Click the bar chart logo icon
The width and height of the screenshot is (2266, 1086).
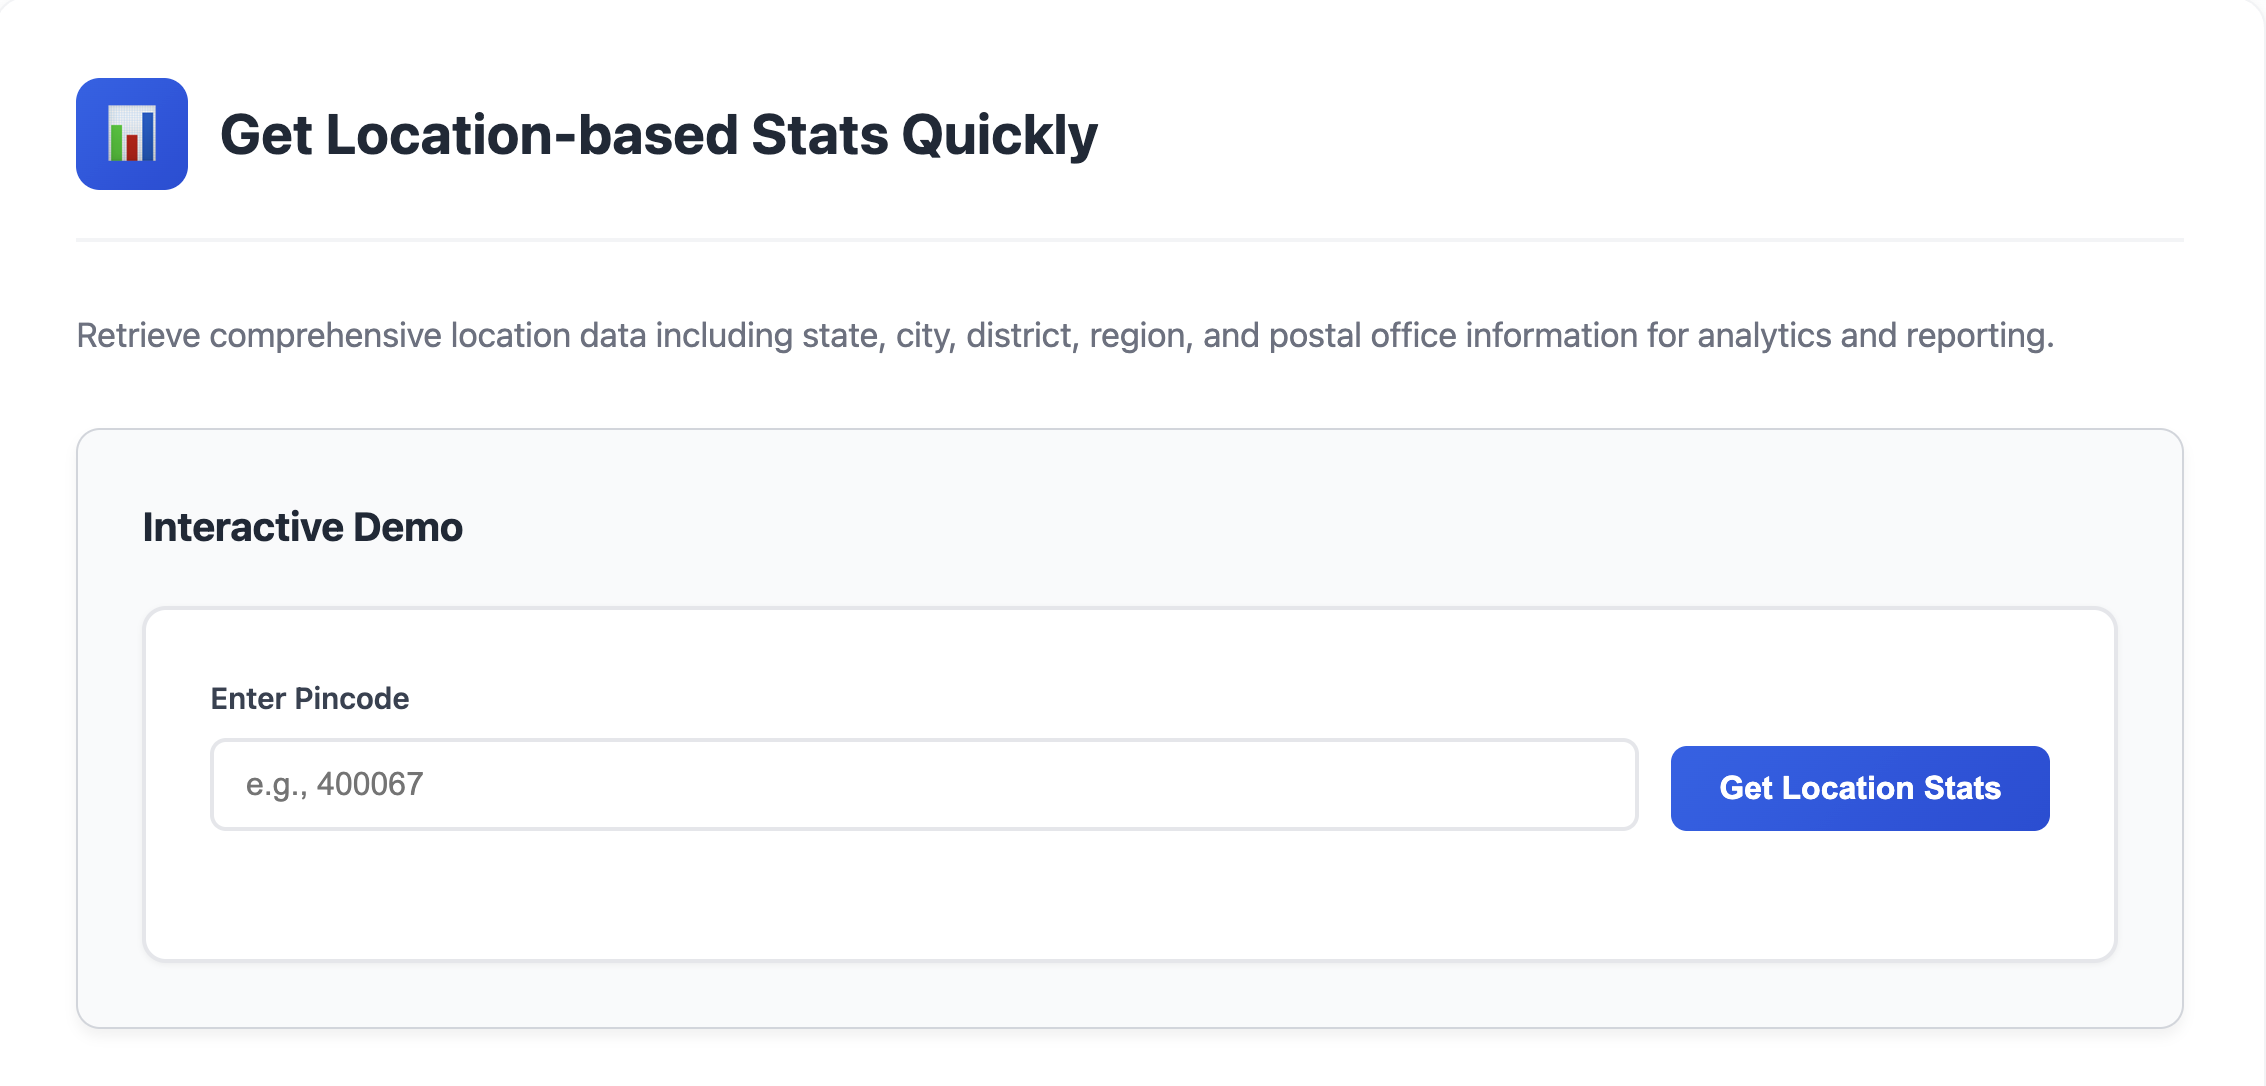(x=132, y=134)
